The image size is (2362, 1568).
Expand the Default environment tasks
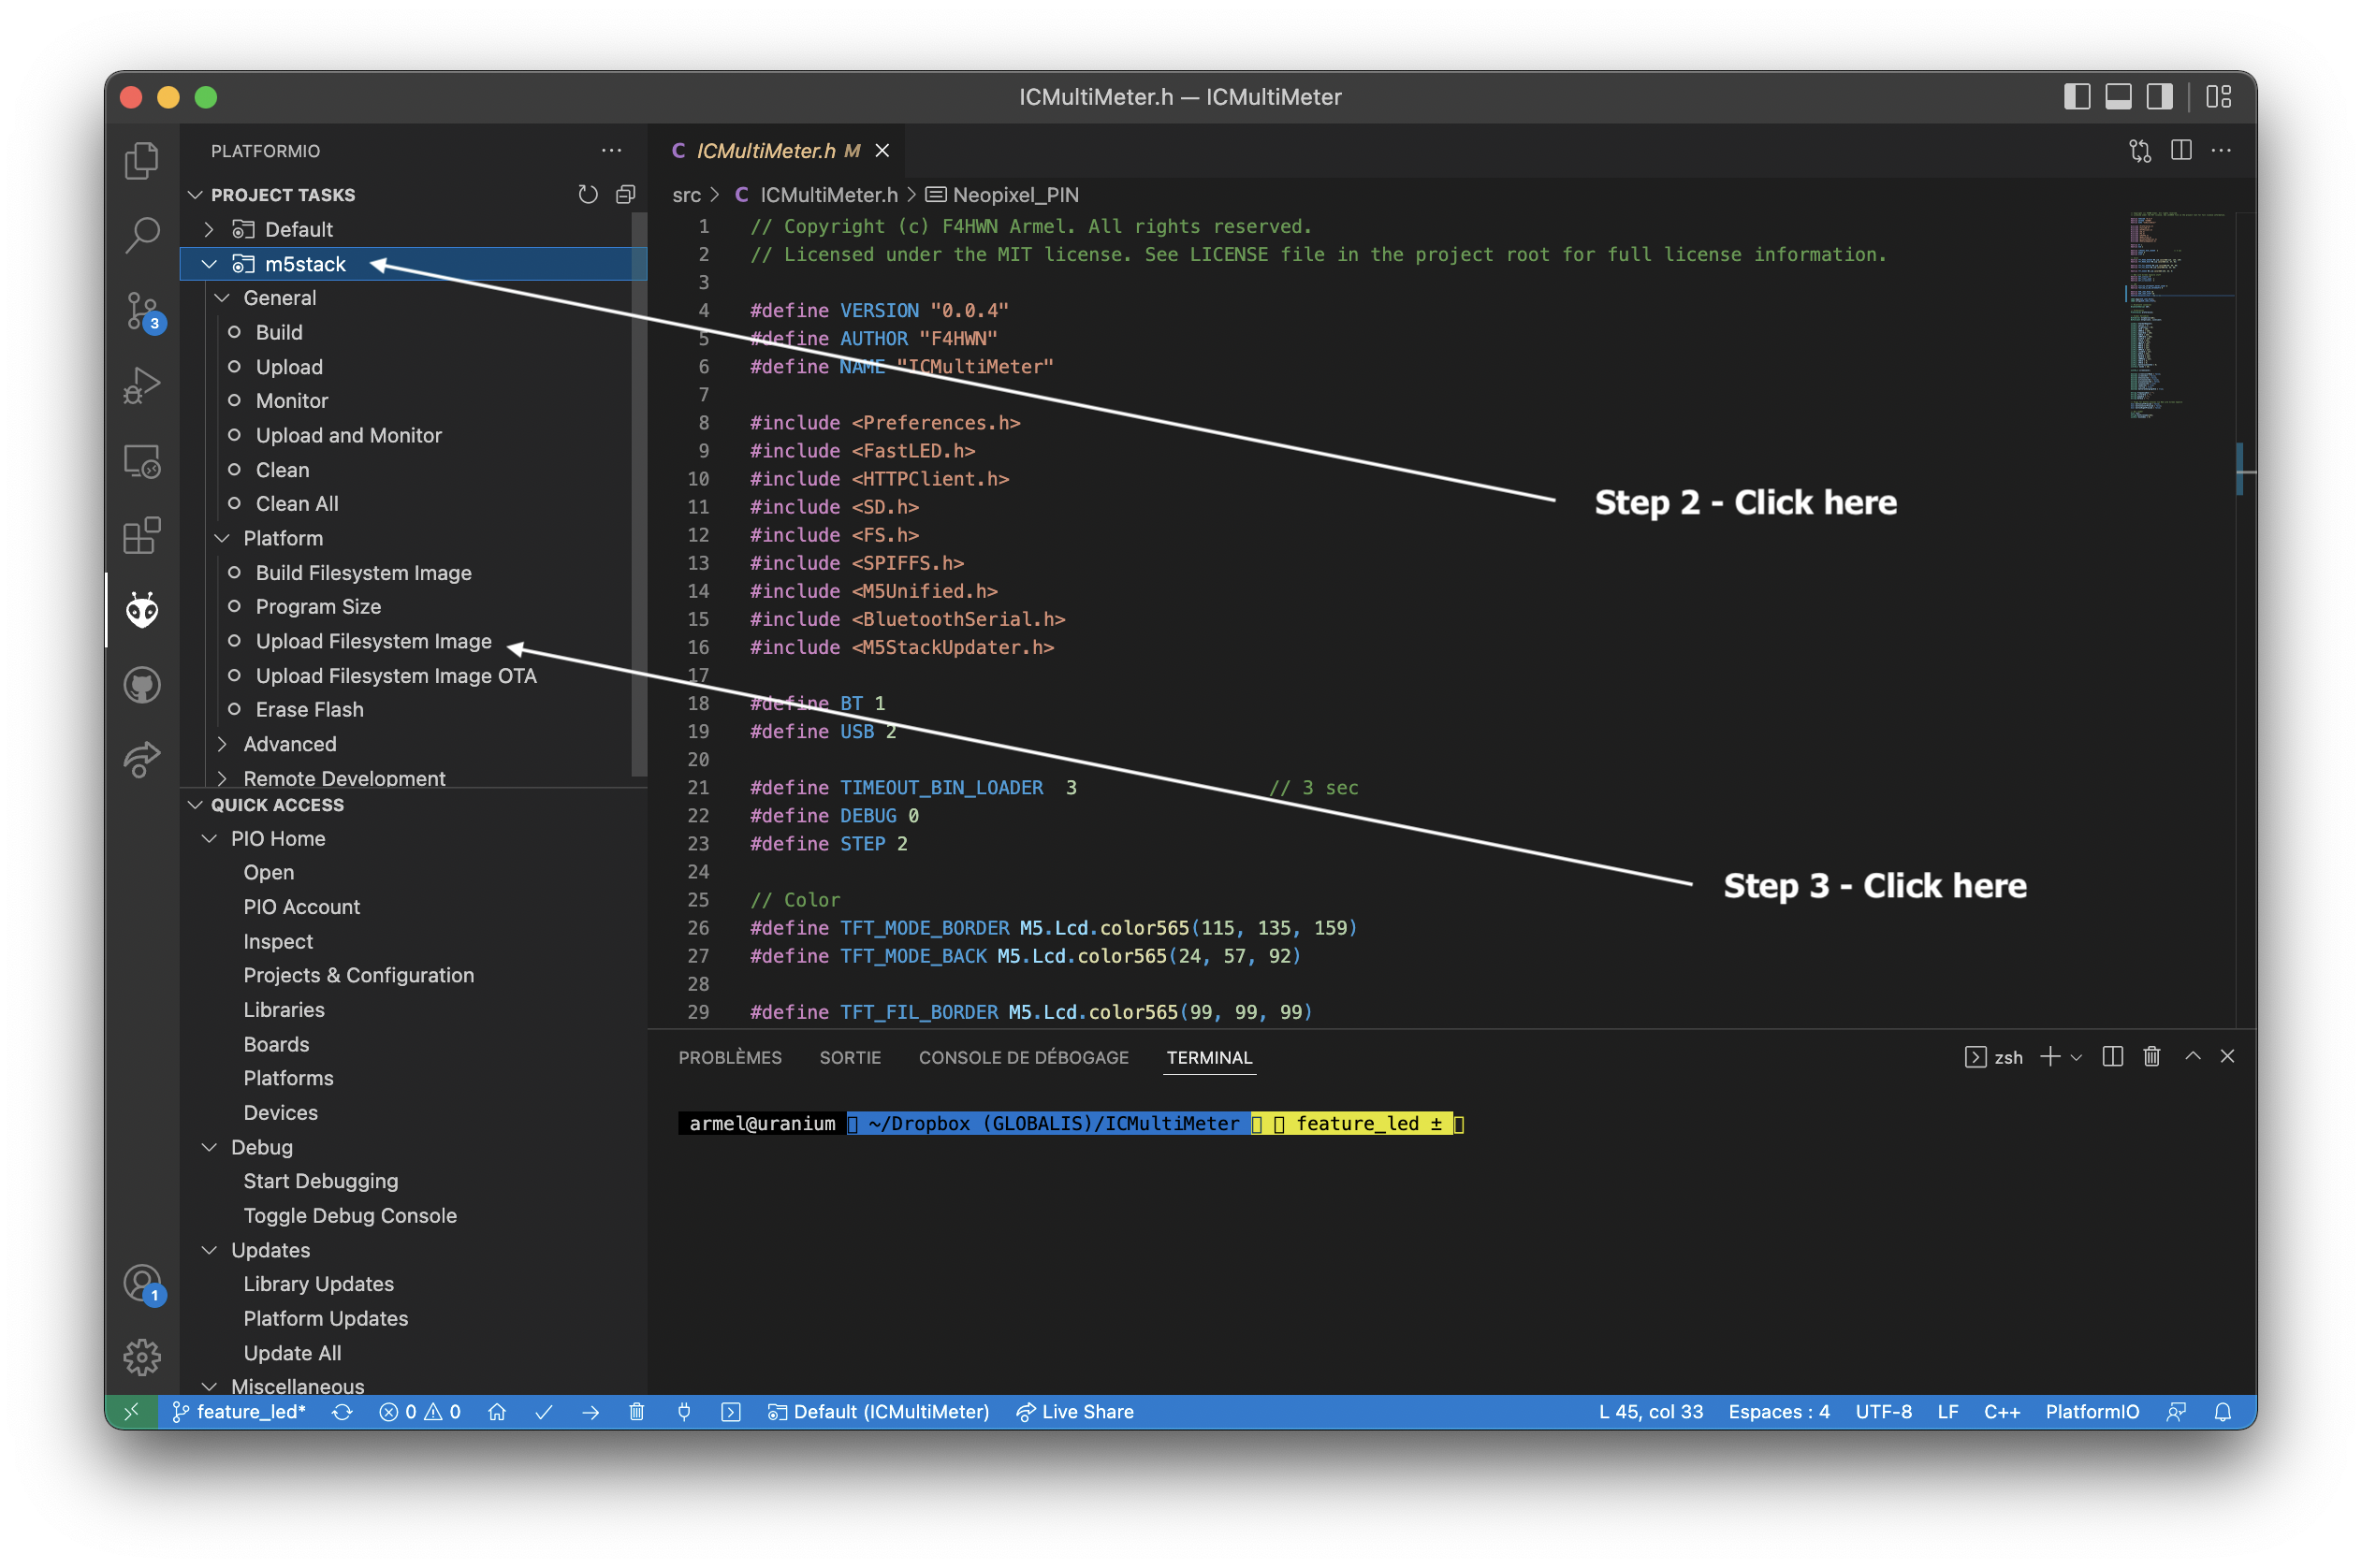point(209,229)
